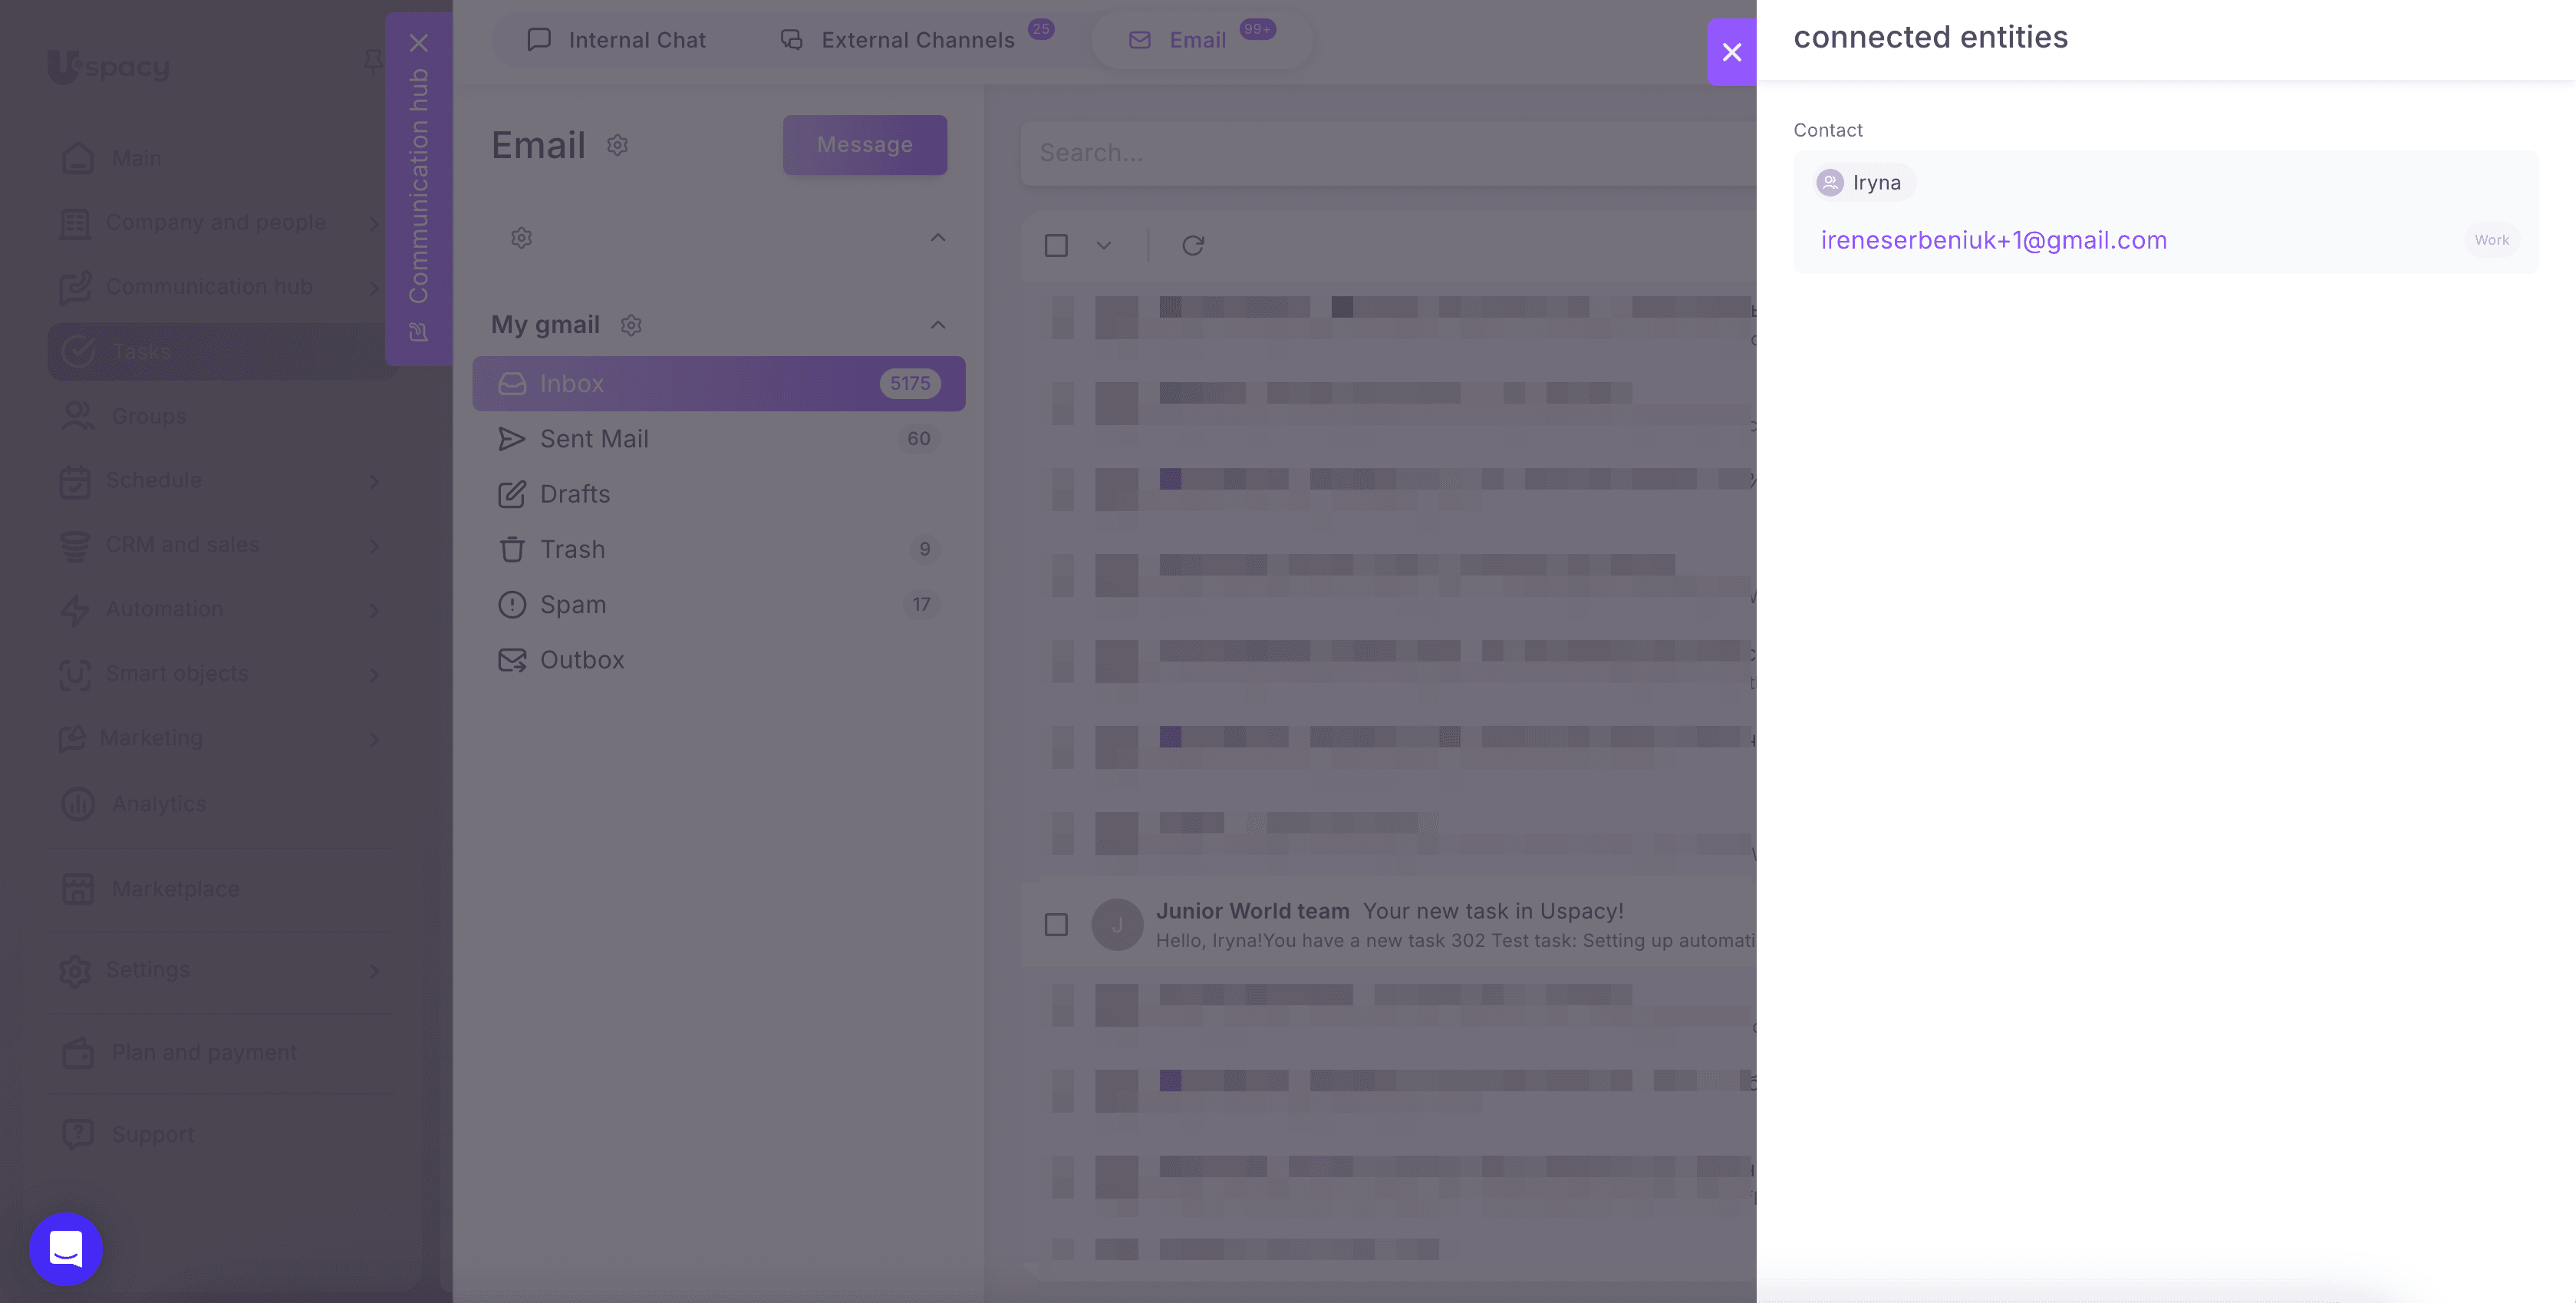
Task: Expand the Settings chevron
Action: click(374, 971)
